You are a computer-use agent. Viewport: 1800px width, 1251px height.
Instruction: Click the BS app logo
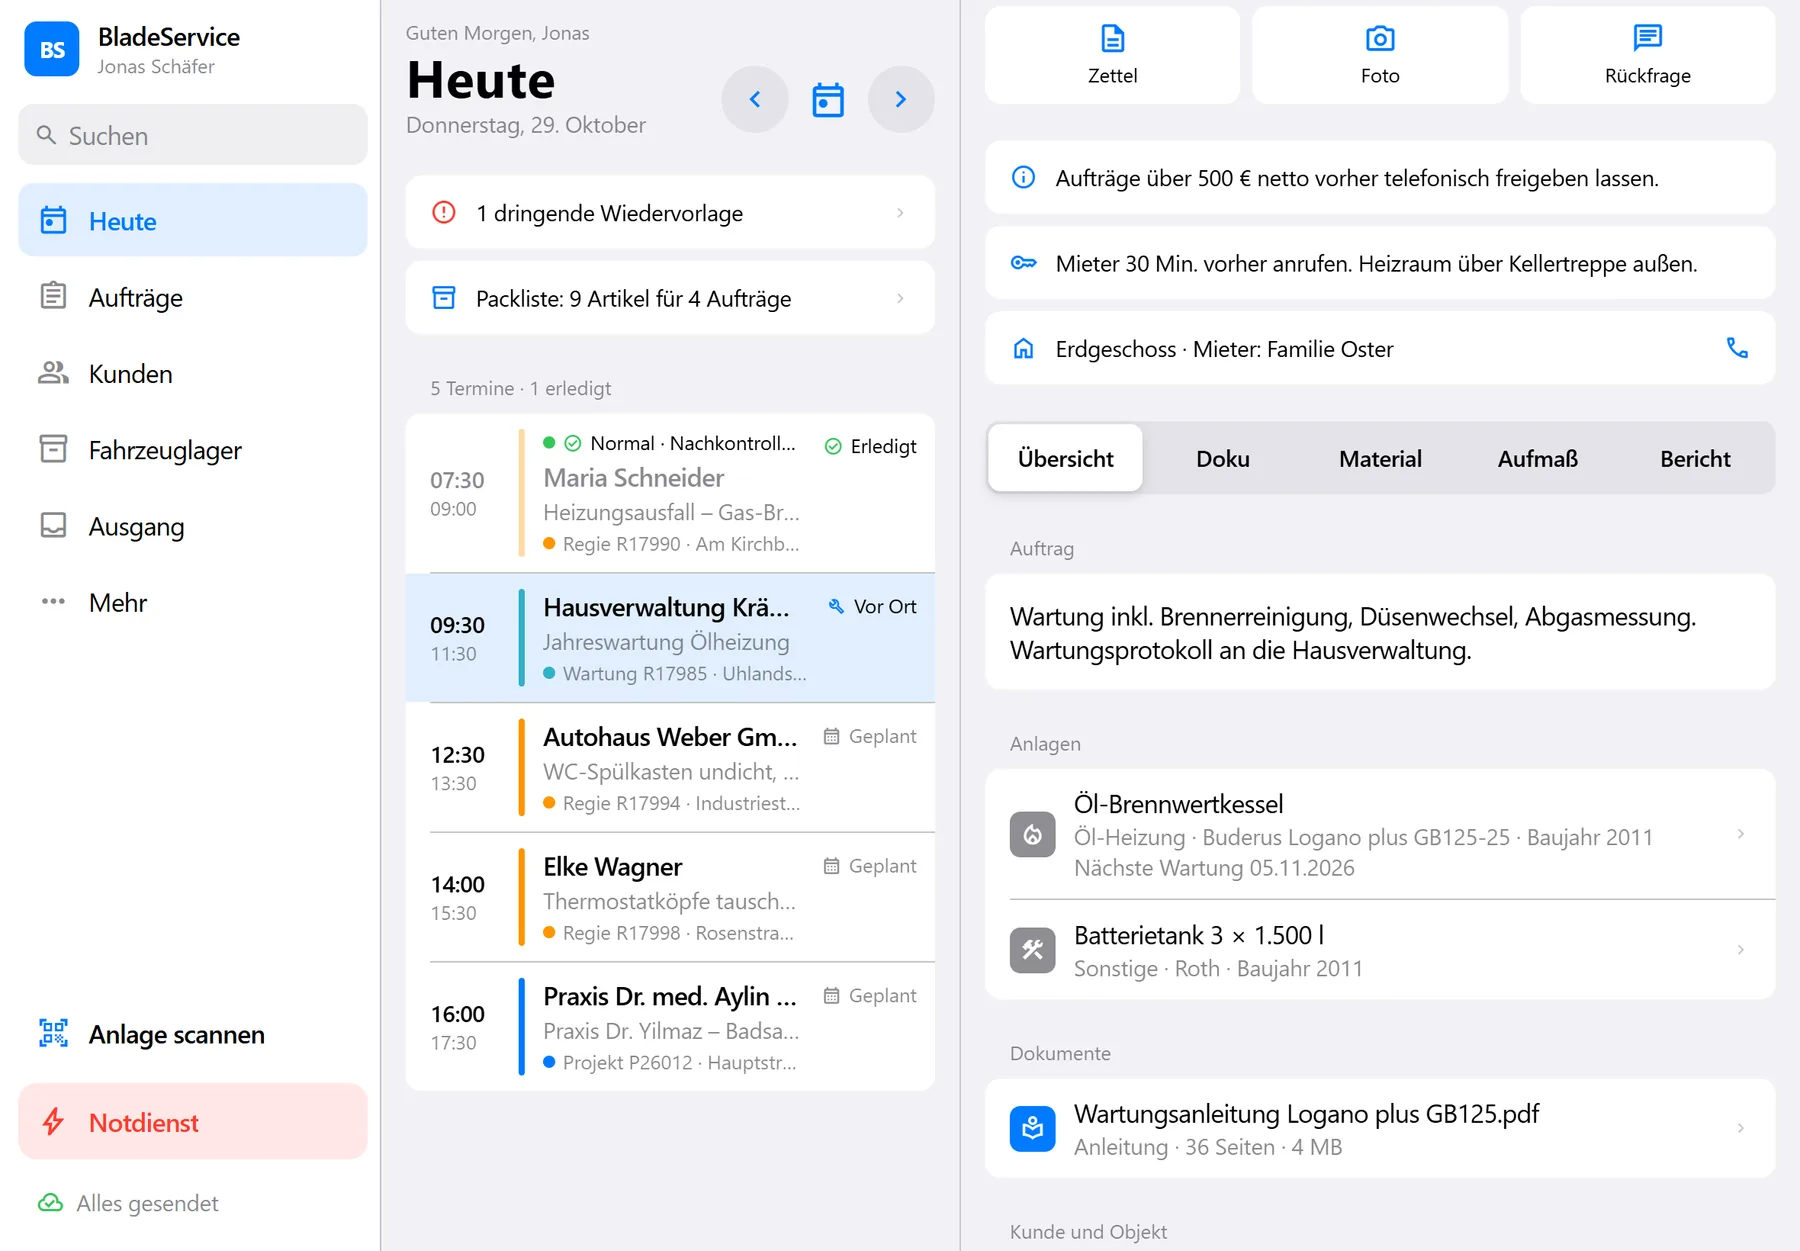pos(52,50)
